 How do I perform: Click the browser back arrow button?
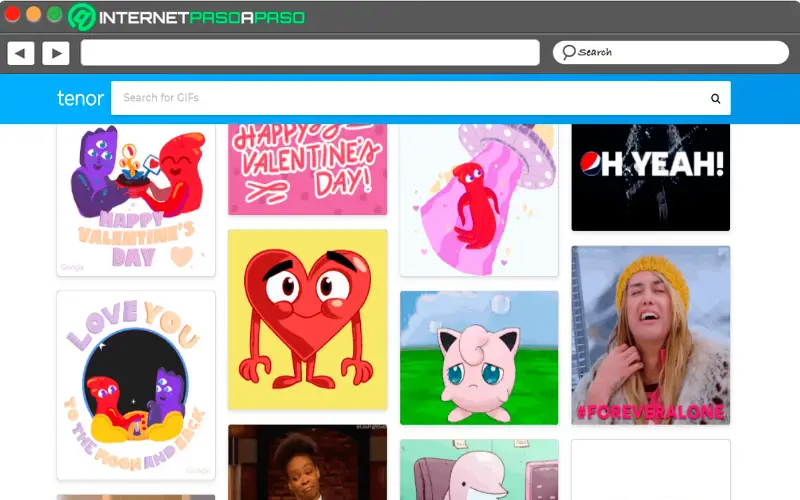pos(21,53)
